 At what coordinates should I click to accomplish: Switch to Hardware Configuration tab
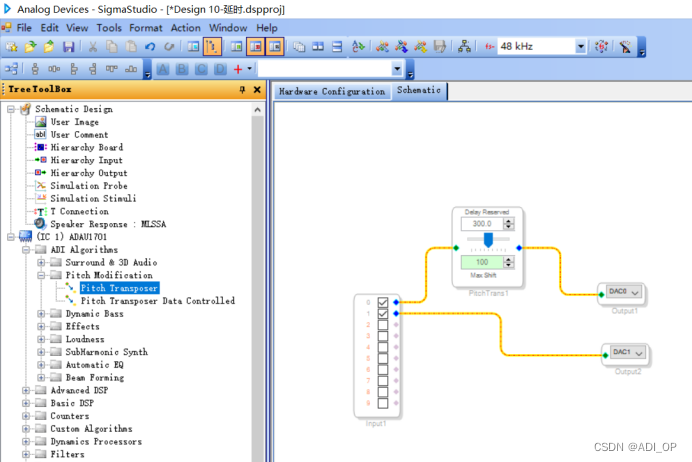point(332,91)
